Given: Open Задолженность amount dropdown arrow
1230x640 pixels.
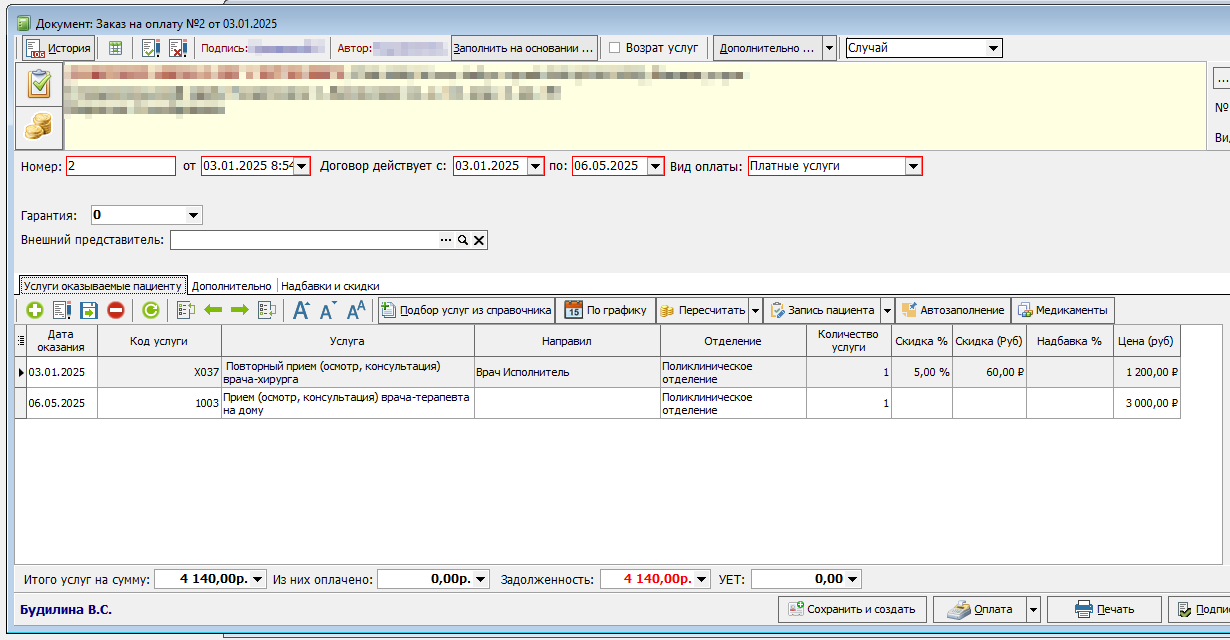Looking at the screenshot, I should click(702, 579).
